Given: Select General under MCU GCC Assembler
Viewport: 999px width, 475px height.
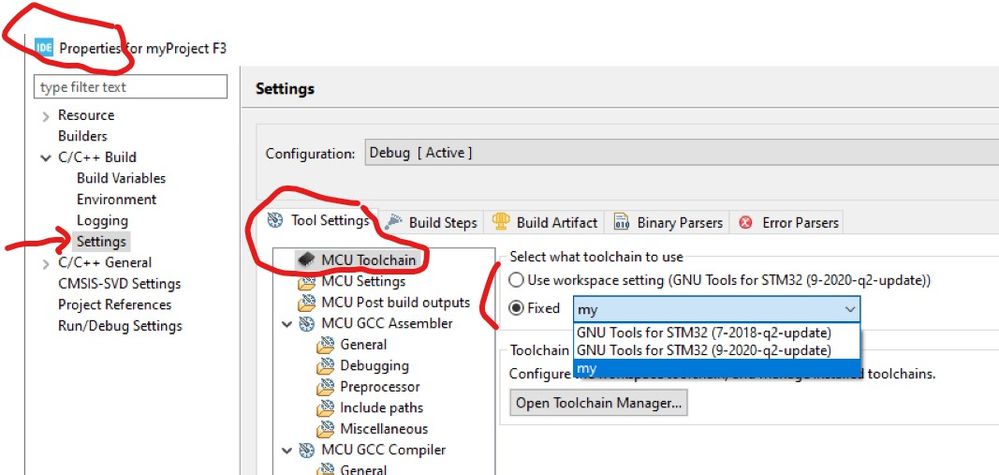Looking at the screenshot, I should pos(363,344).
